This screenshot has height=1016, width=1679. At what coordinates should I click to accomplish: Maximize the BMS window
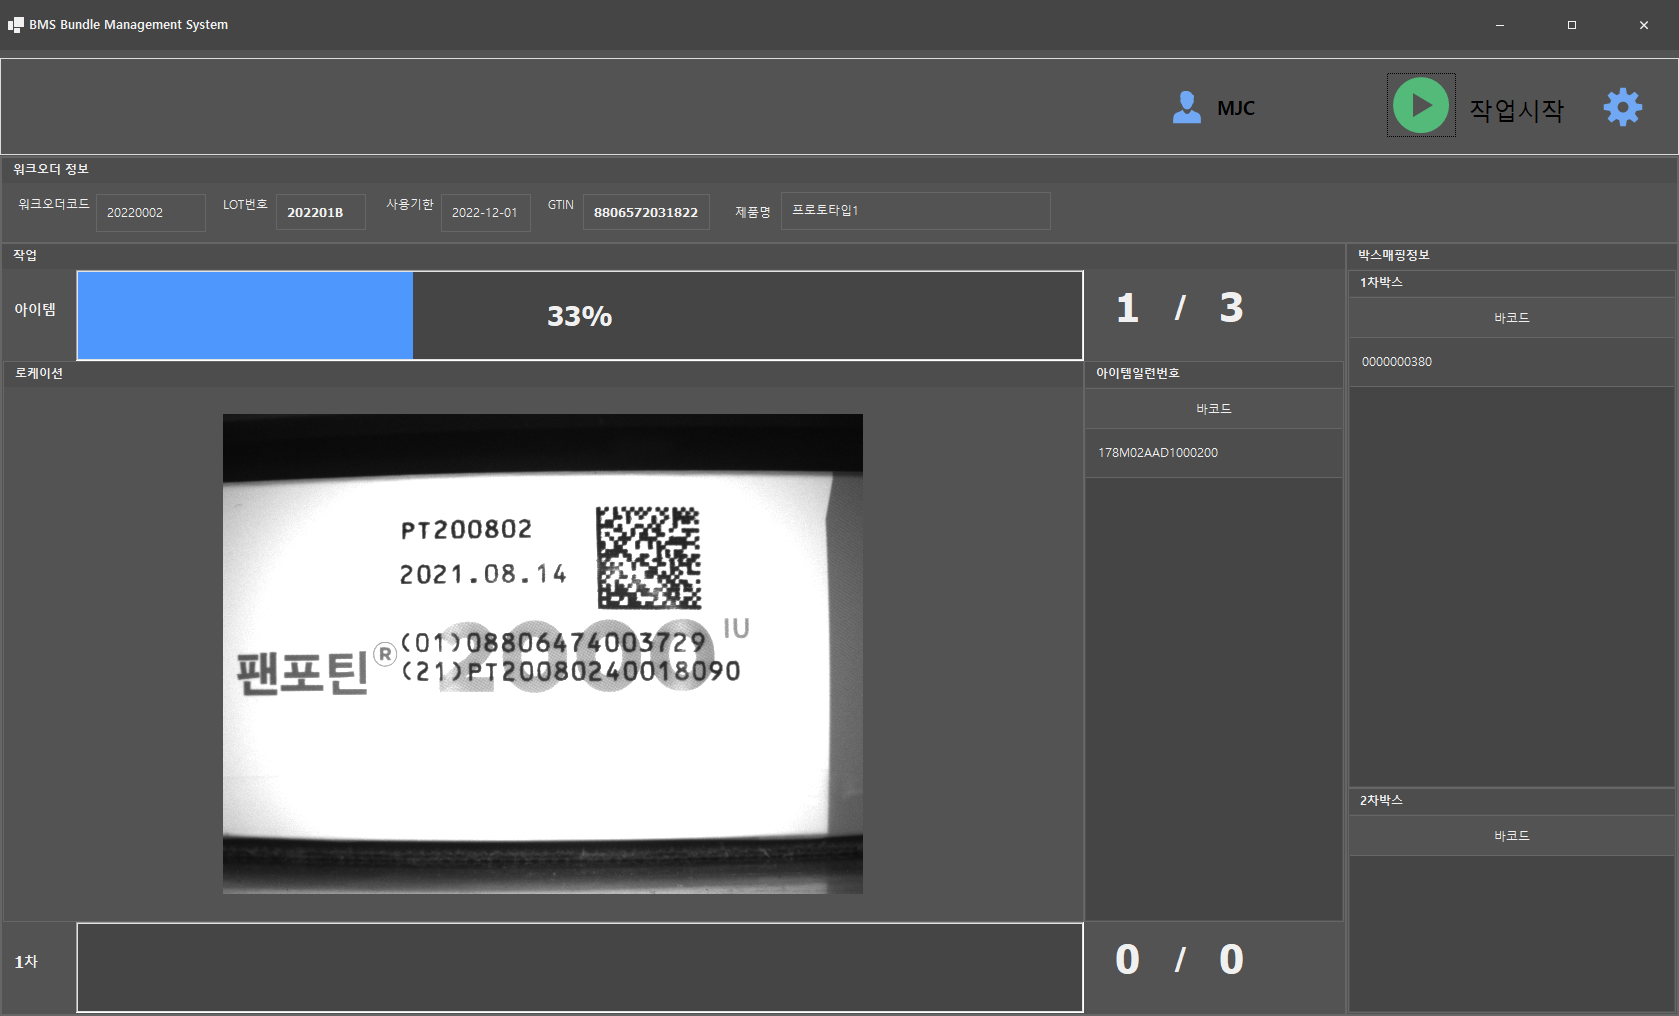pyautogui.click(x=1572, y=25)
